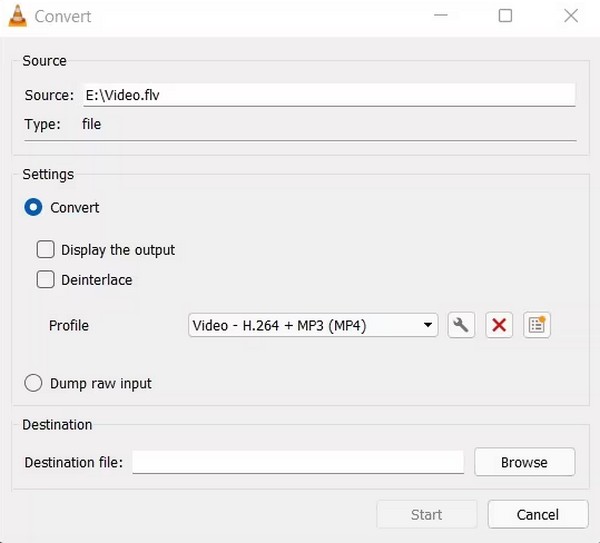Viewport: 600px width, 543px height.
Task: Delete selected profile with red X icon
Action: click(x=499, y=325)
